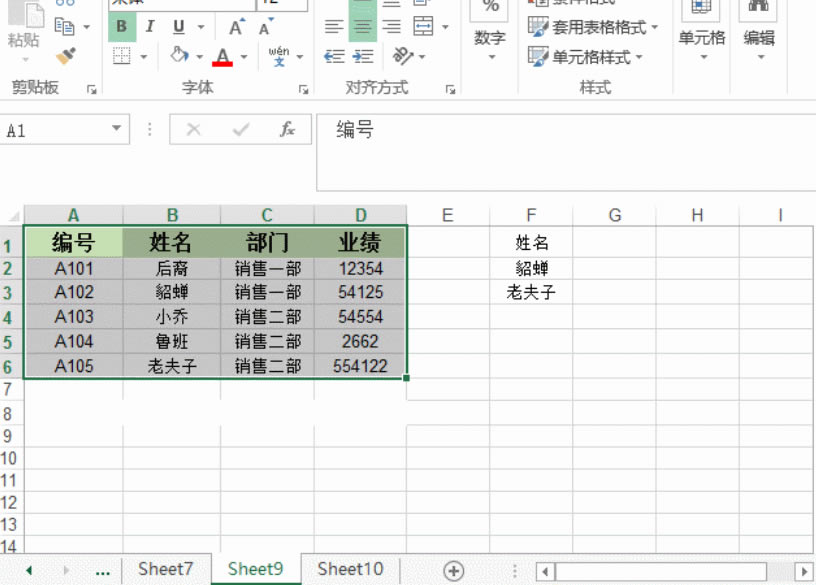The image size is (816, 585).
Task: Open the 数字 number format group
Action: (490, 37)
